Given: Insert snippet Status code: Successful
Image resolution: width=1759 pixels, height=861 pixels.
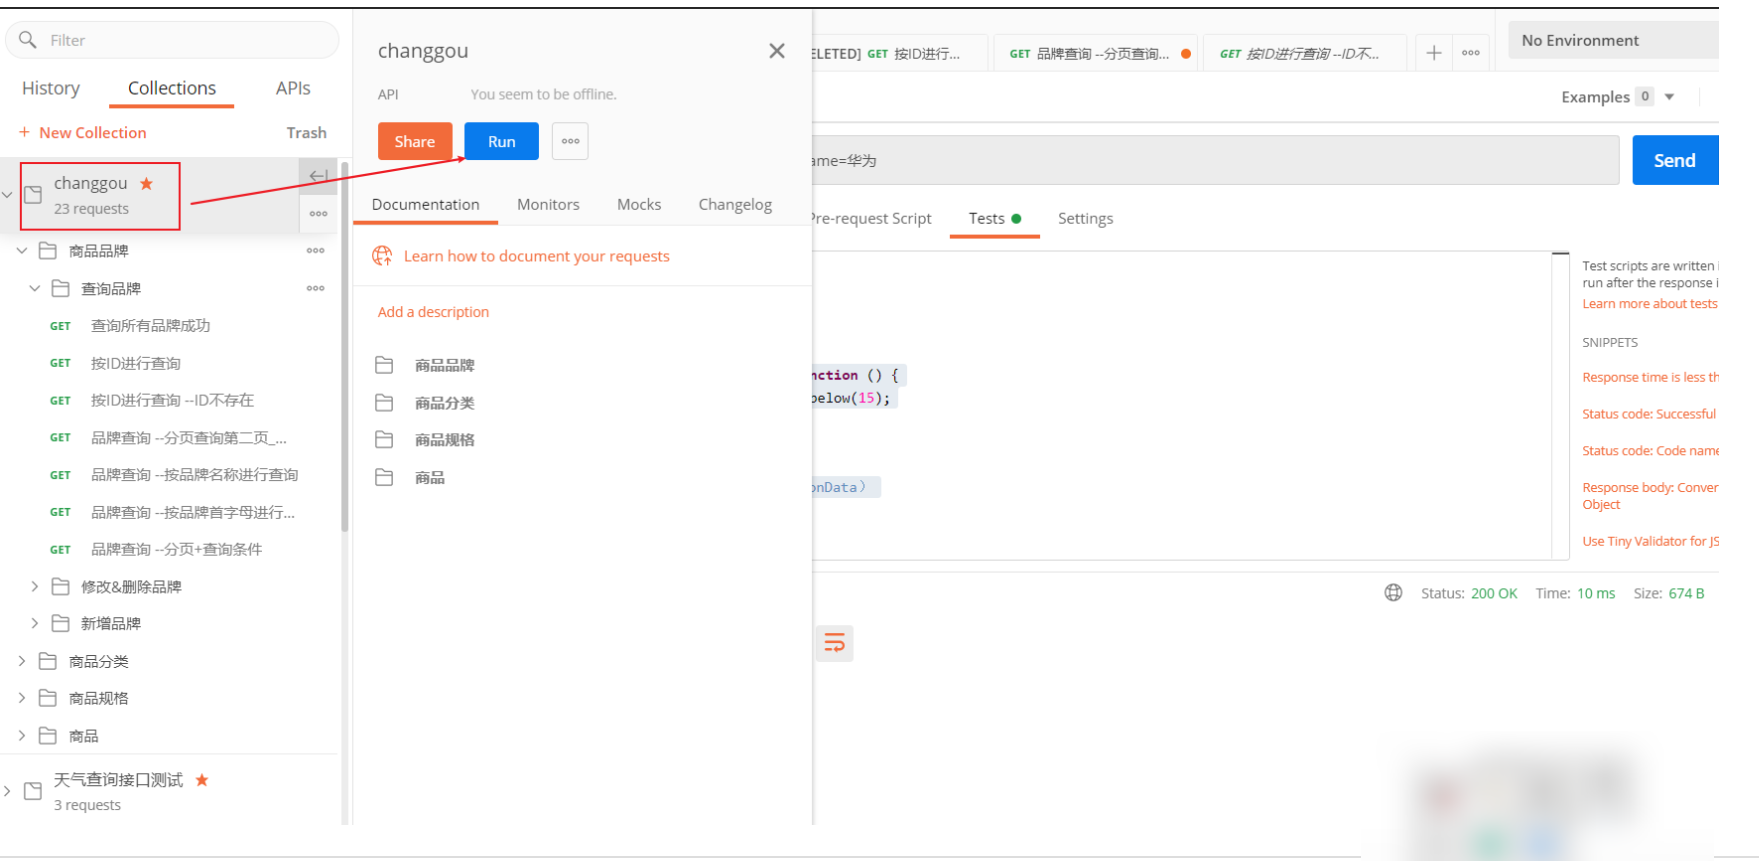Looking at the screenshot, I should [1649, 414].
